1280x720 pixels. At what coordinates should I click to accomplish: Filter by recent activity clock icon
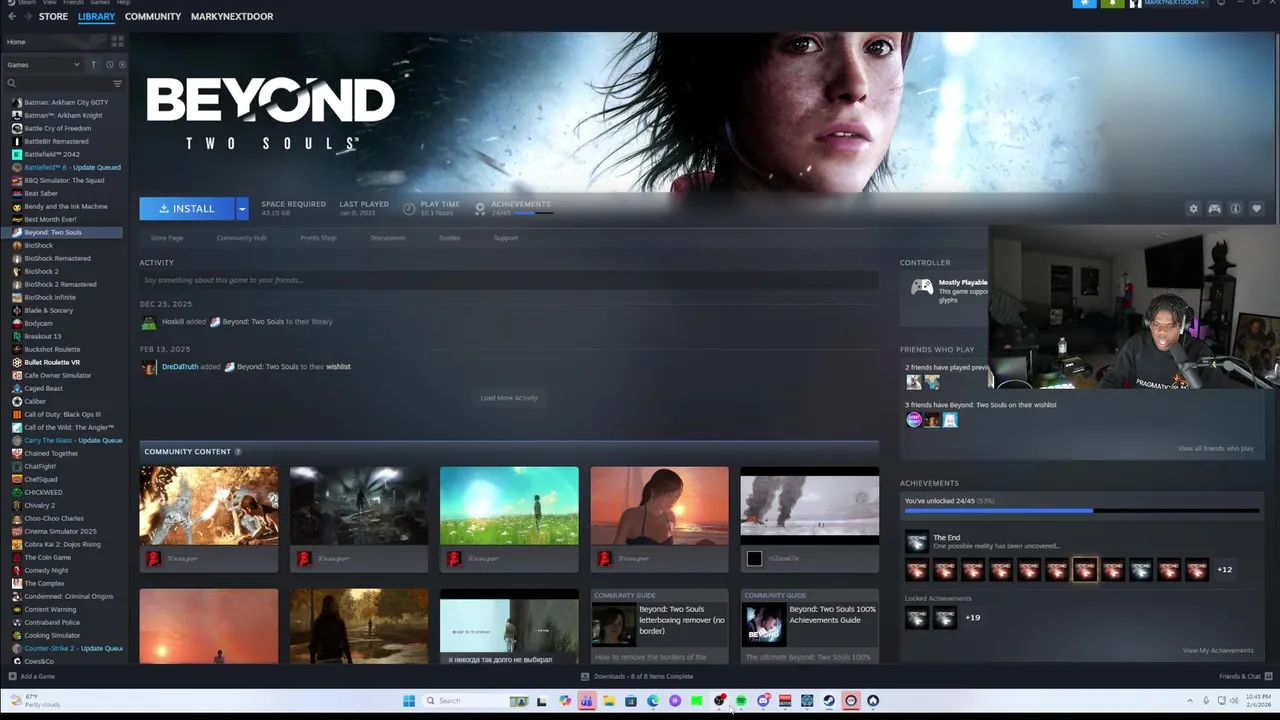109,65
